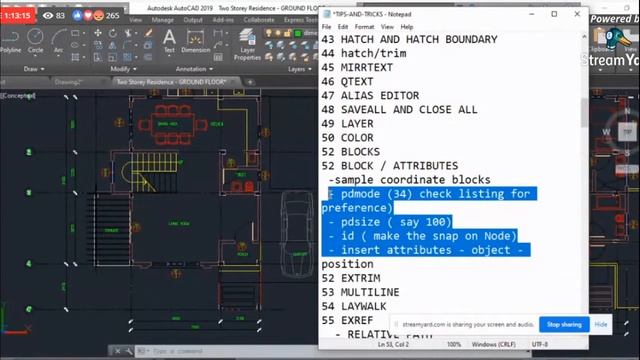Viewport: 640px width, 360px height.
Task: Select the Text annotation tool
Action: (169, 41)
